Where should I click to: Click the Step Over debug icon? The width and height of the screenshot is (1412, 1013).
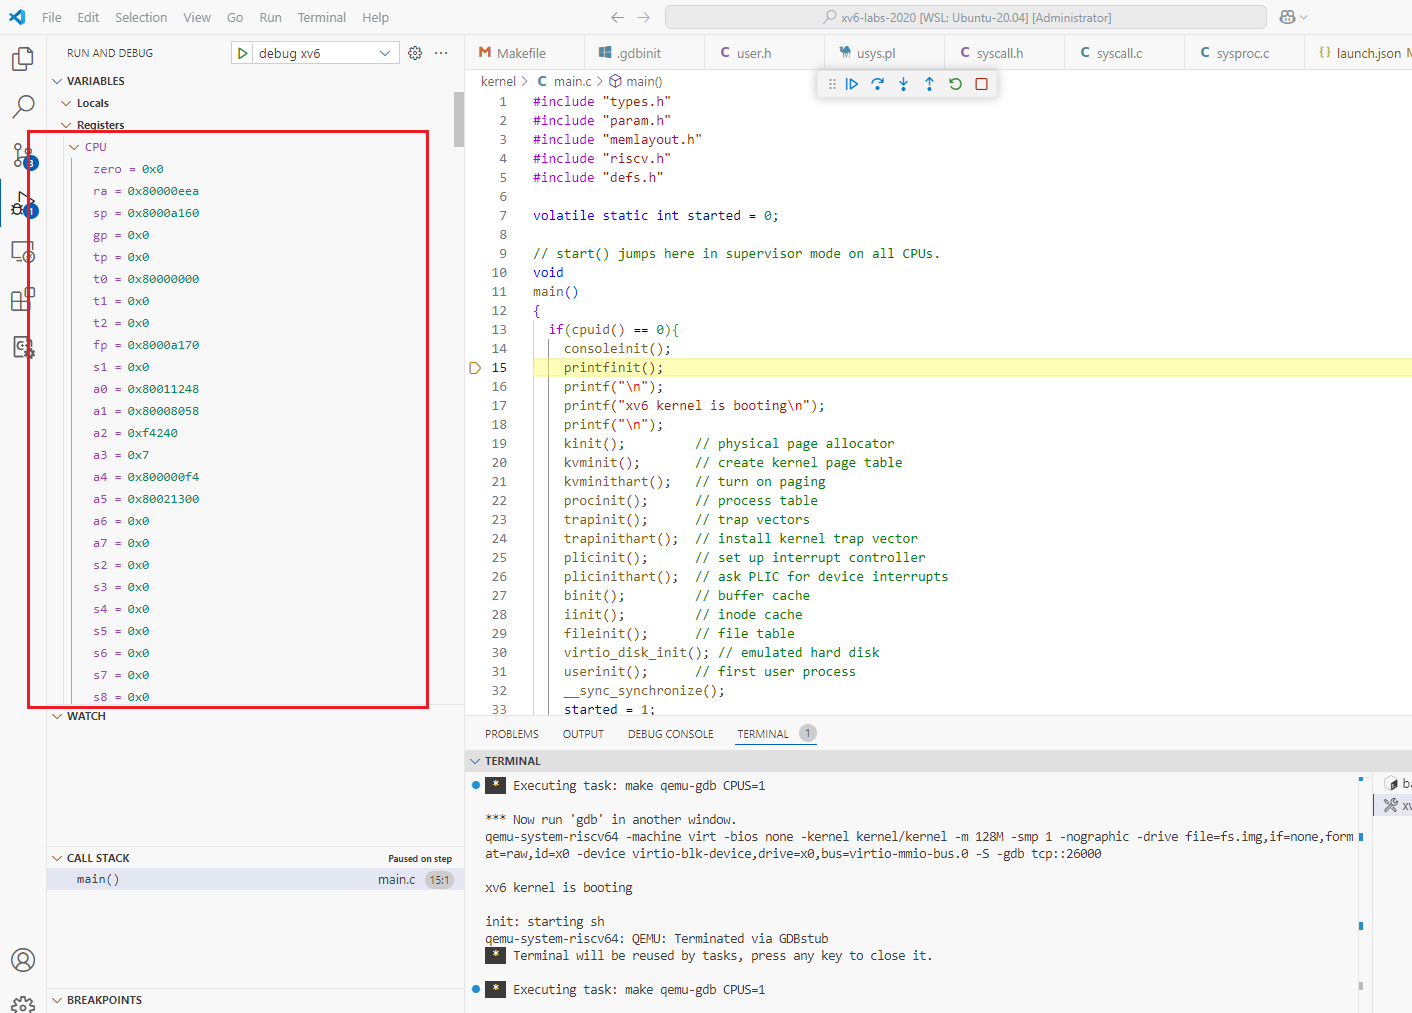click(x=877, y=84)
